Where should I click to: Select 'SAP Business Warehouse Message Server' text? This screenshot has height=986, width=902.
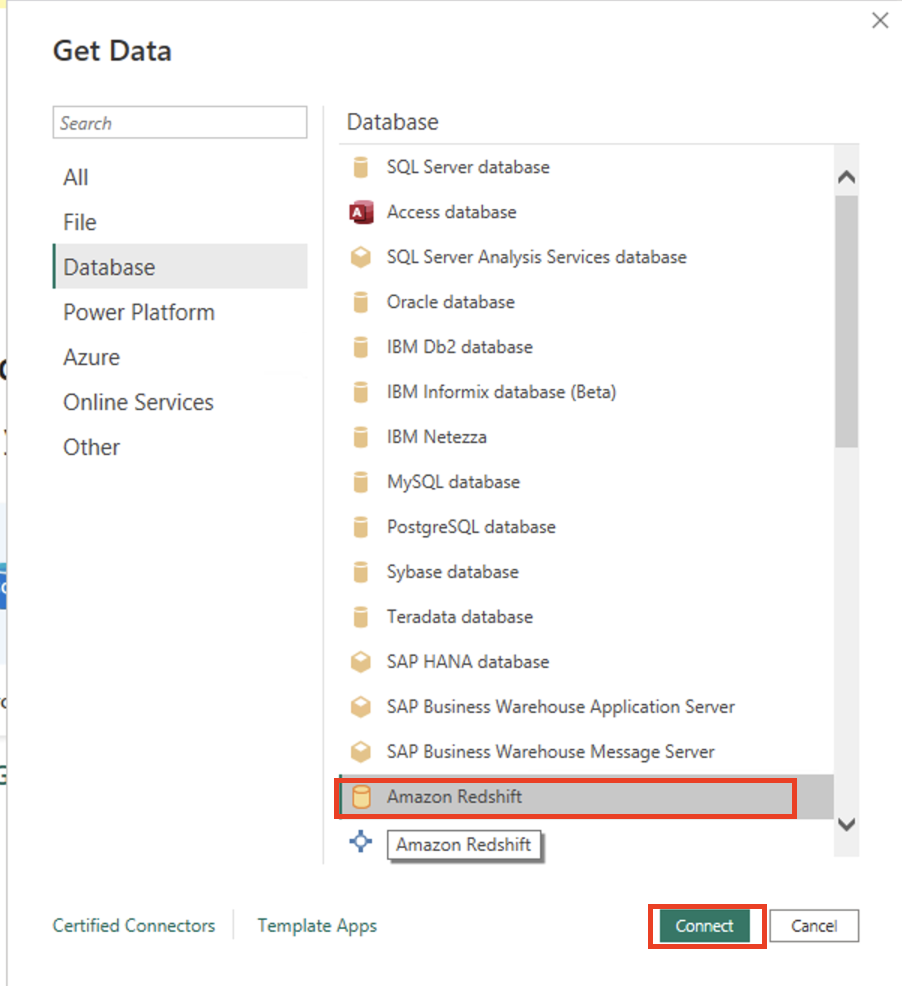pos(550,752)
